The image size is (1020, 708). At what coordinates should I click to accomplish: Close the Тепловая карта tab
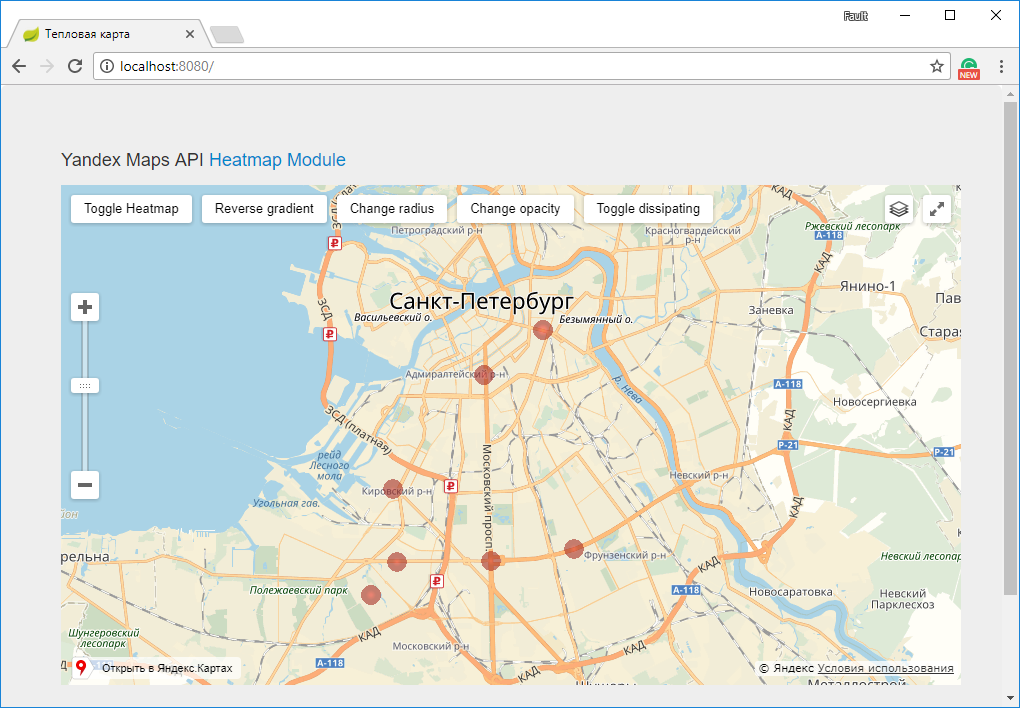[190, 34]
